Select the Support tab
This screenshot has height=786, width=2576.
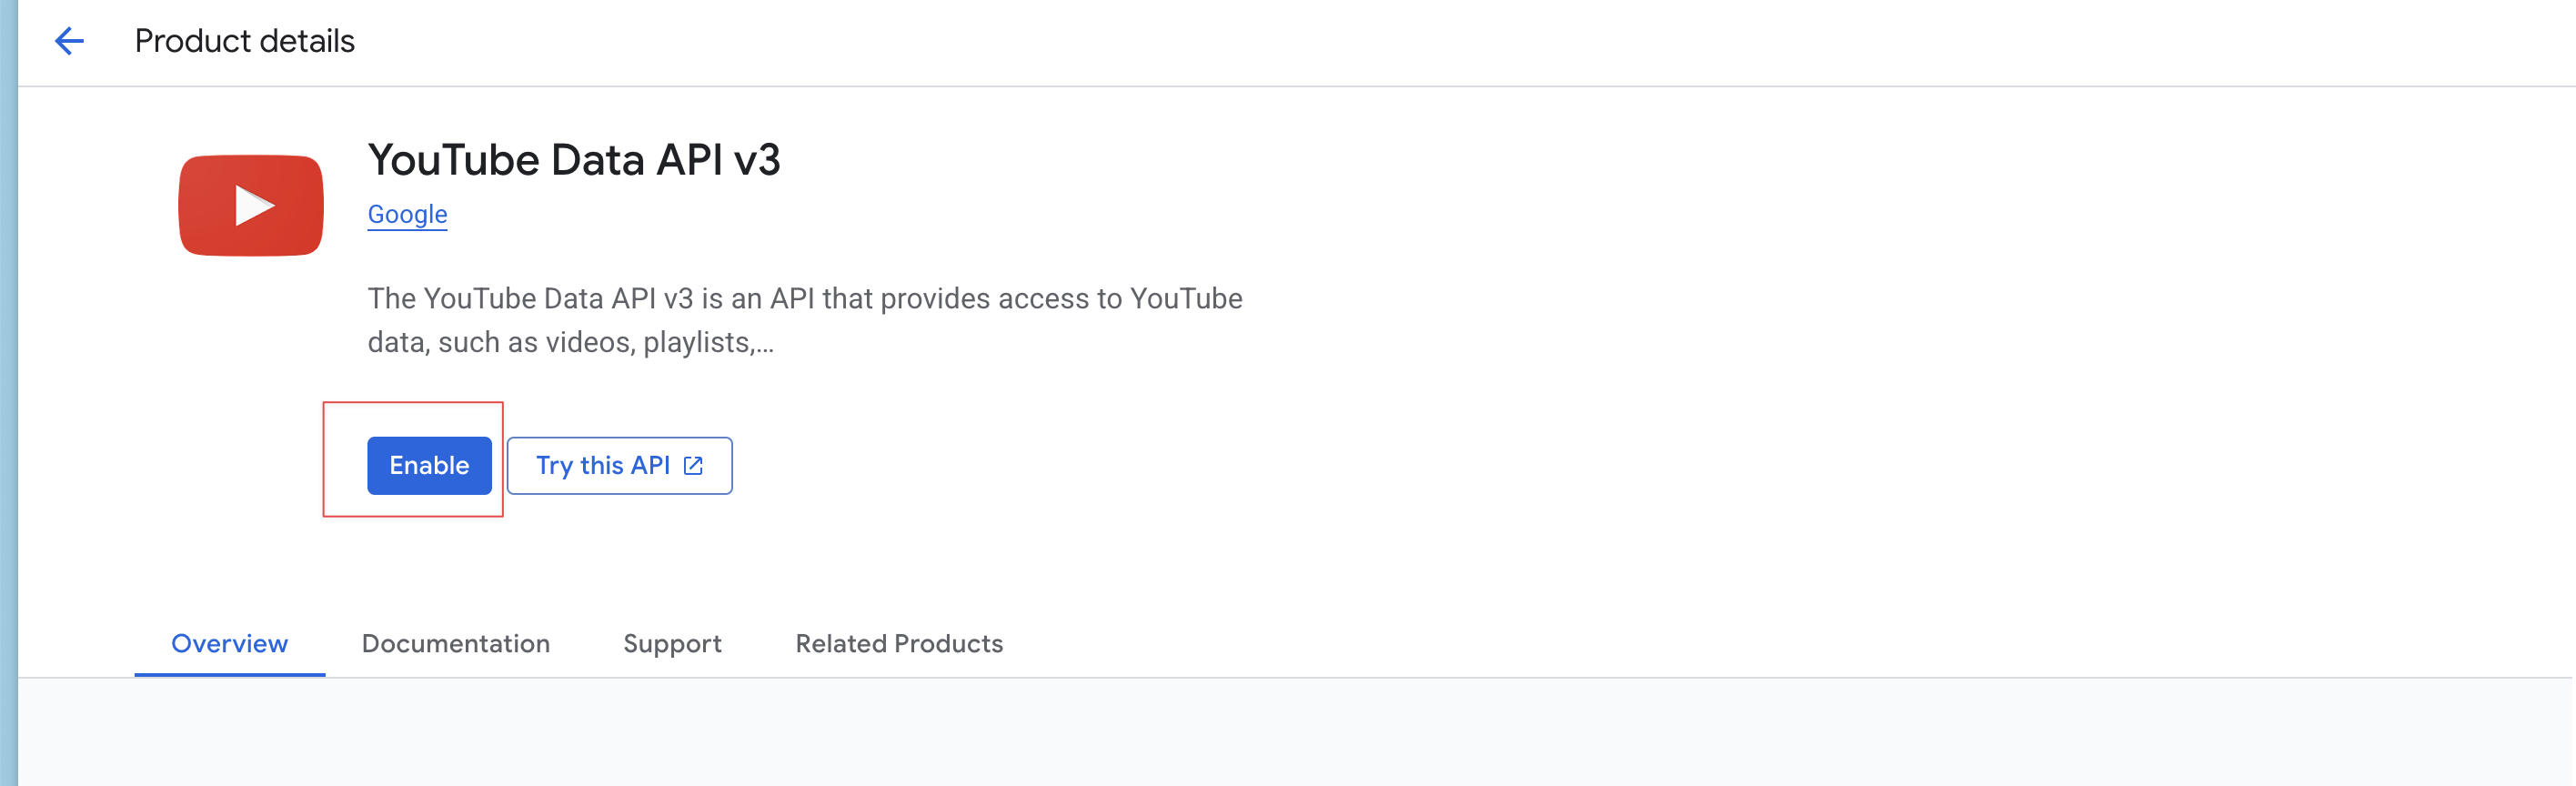(672, 643)
